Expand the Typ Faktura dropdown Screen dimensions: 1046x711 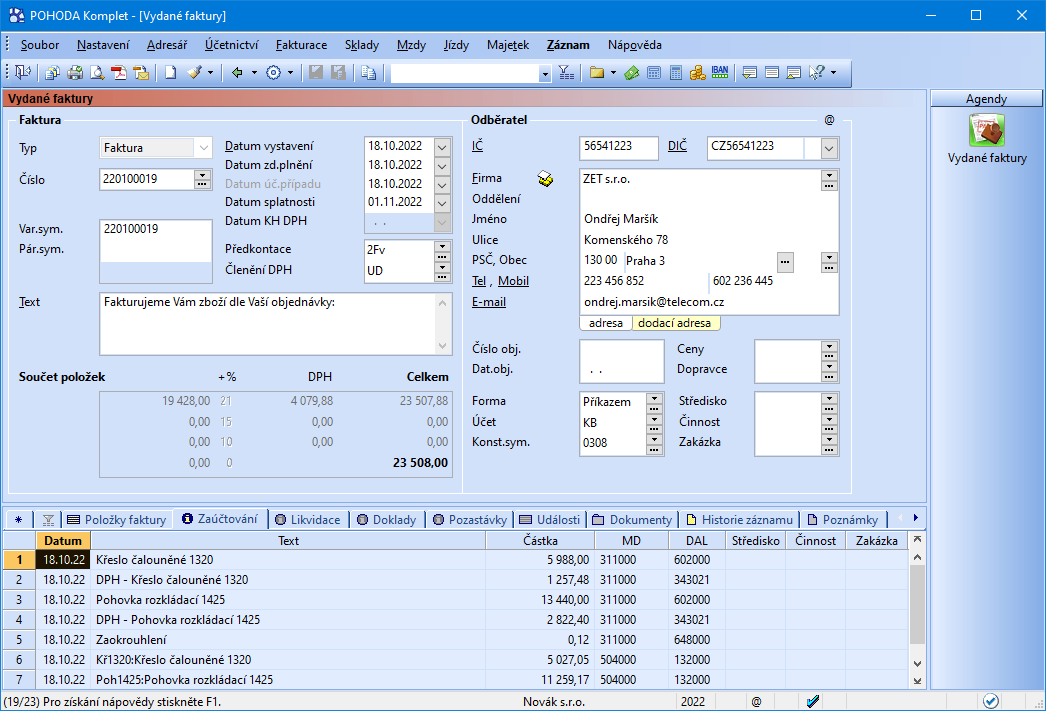point(203,147)
